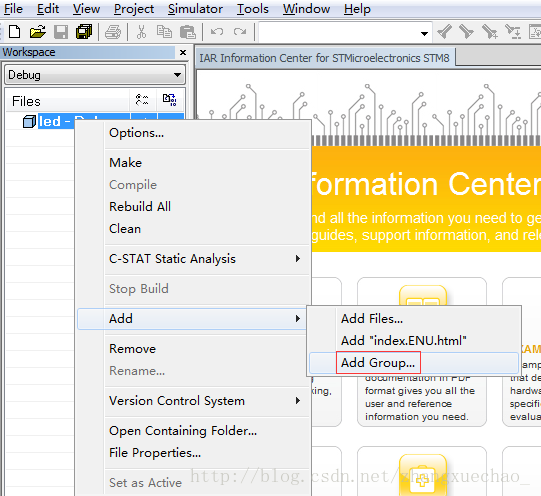The height and width of the screenshot is (496, 541).
Task: Open the Window menu
Action: tap(306, 9)
